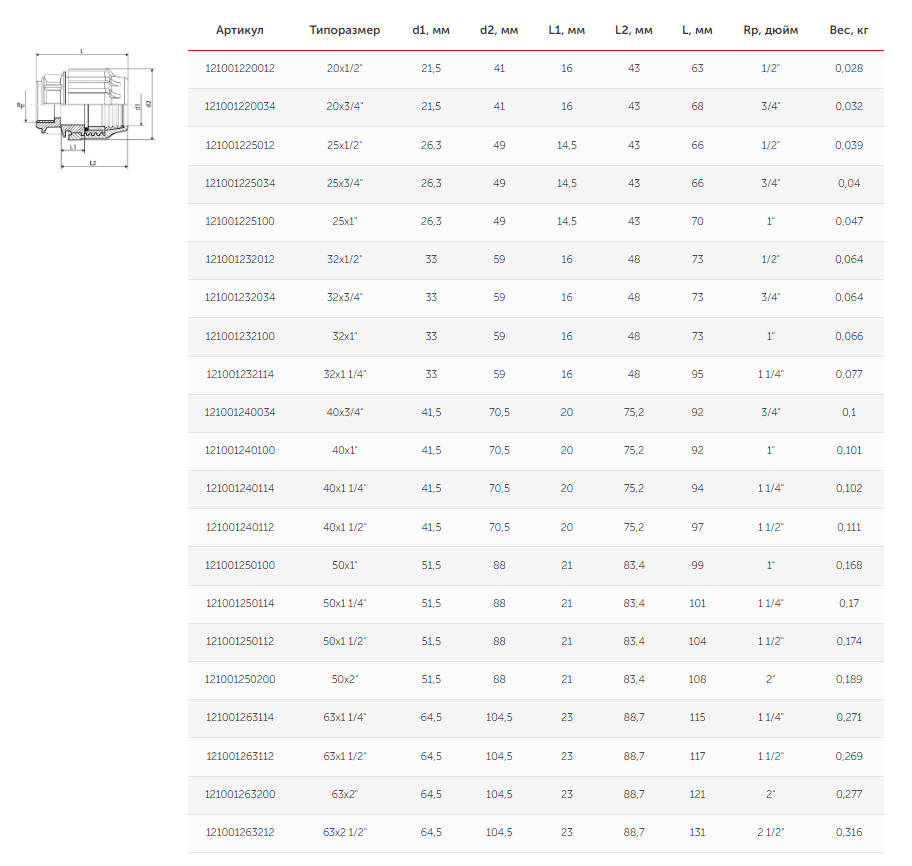Select article number 121001225012
The width and height of the screenshot is (912, 866).
pos(240,145)
